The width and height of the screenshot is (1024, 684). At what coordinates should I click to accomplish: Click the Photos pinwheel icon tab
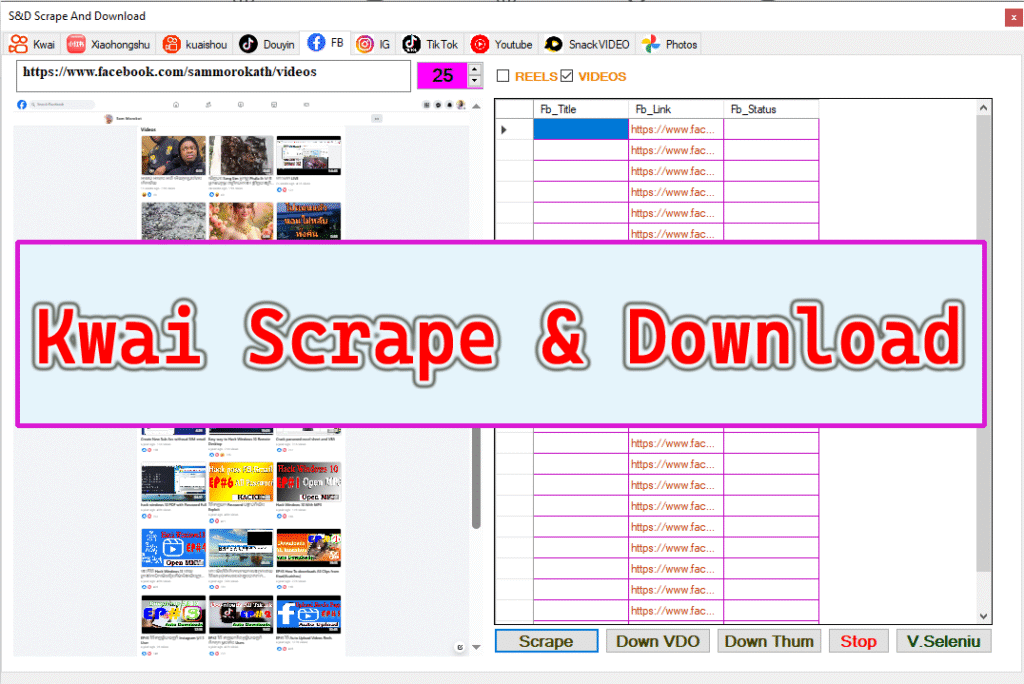(x=650, y=44)
